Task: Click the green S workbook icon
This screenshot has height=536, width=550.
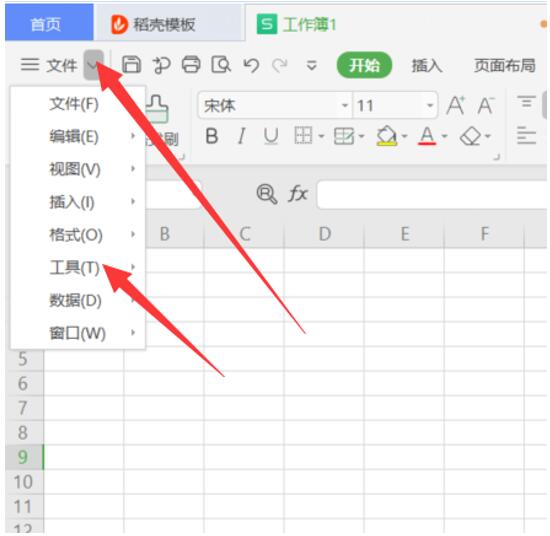Action: click(x=267, y=24)
